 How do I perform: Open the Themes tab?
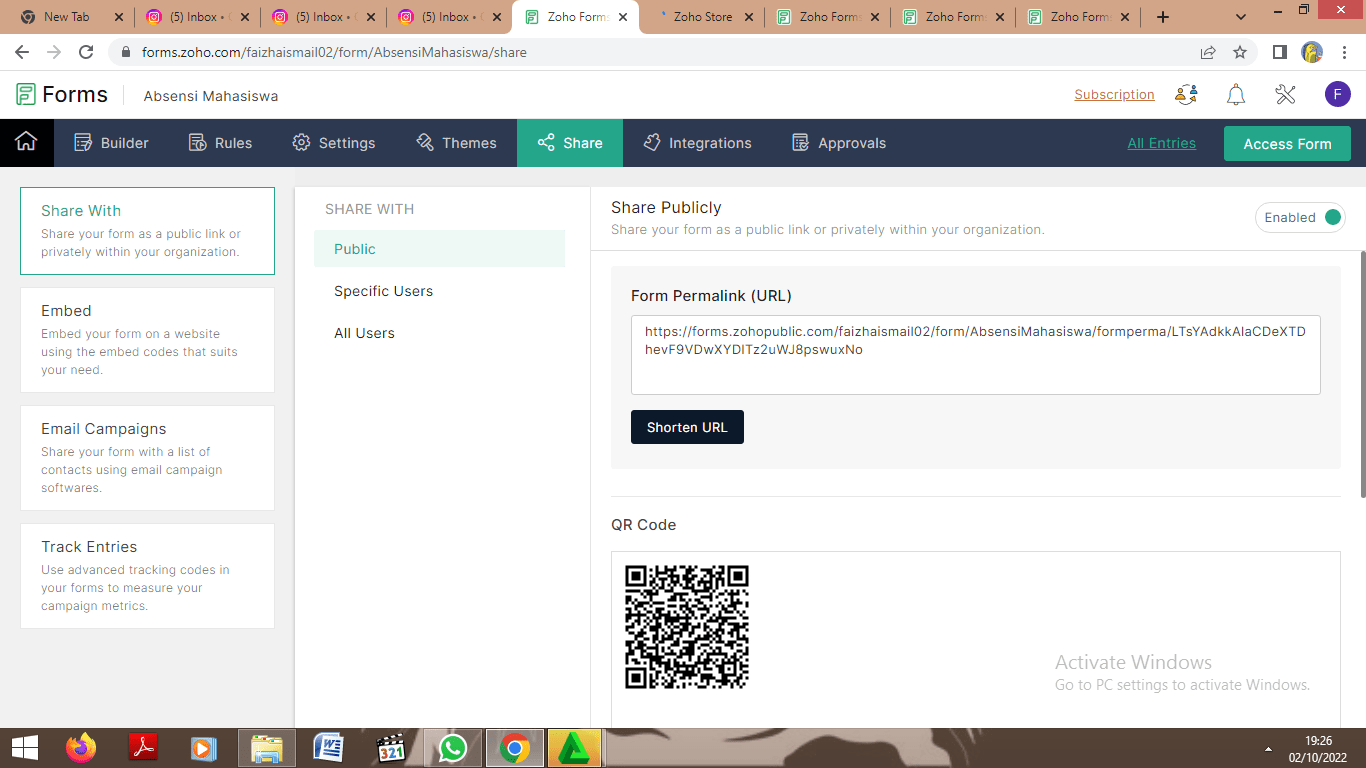pyautogui.click(x=456, y=143)
